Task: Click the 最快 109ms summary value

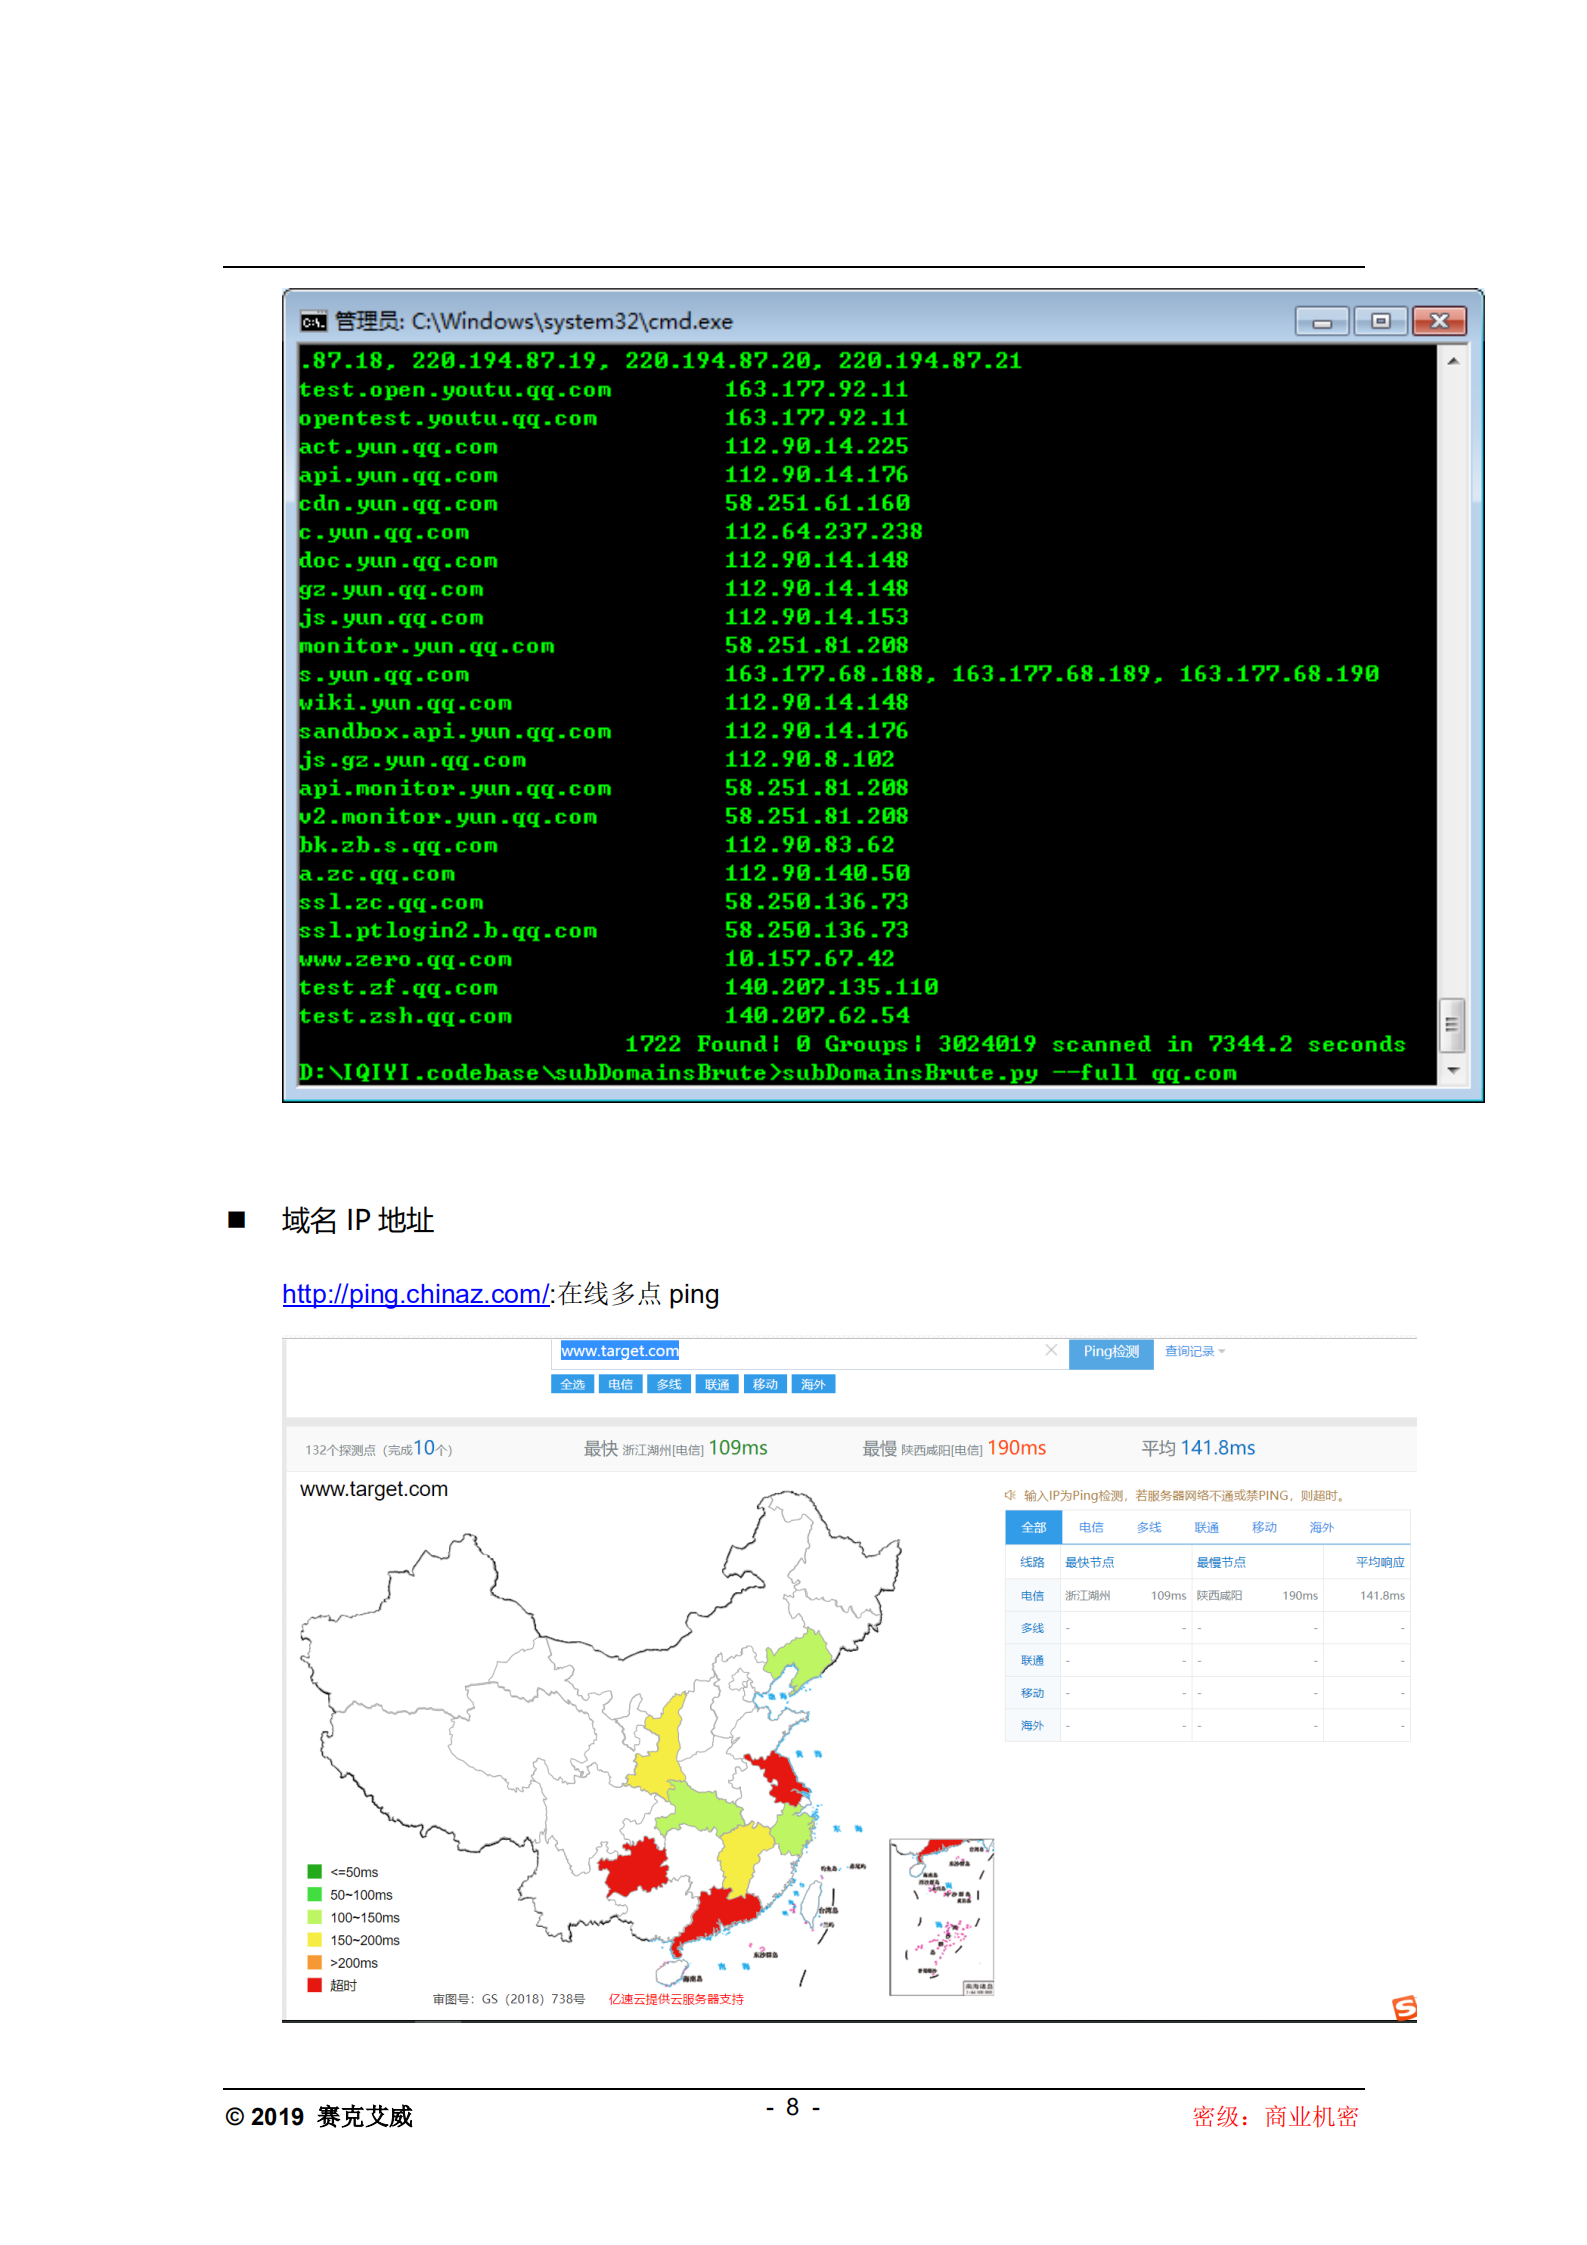Action: pos(738,1448)
